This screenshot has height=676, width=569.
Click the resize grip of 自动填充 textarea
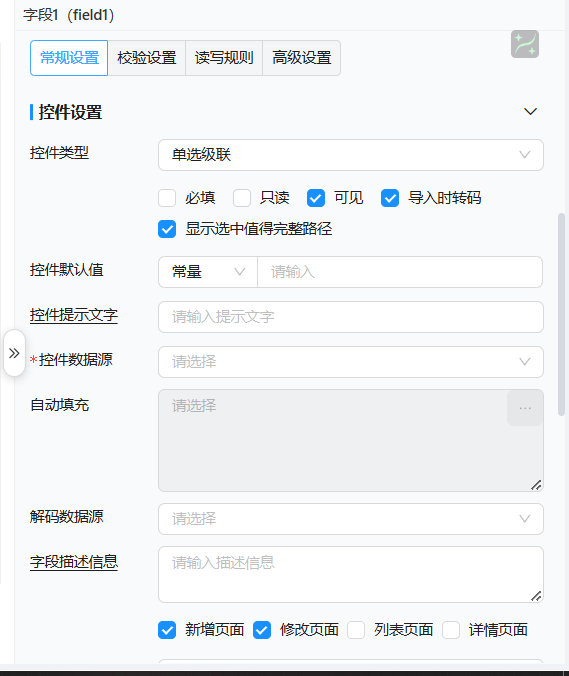pos(536,485)
